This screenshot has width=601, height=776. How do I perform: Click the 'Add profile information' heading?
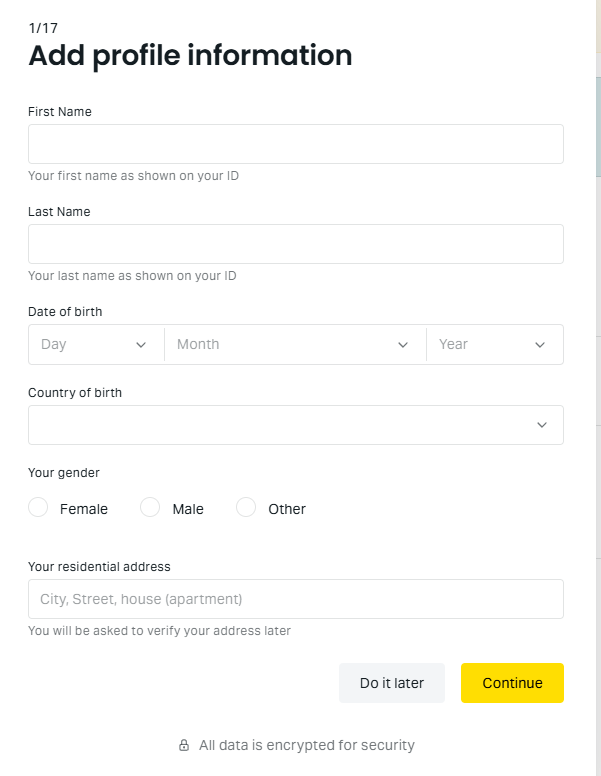[x=190, y=56]
